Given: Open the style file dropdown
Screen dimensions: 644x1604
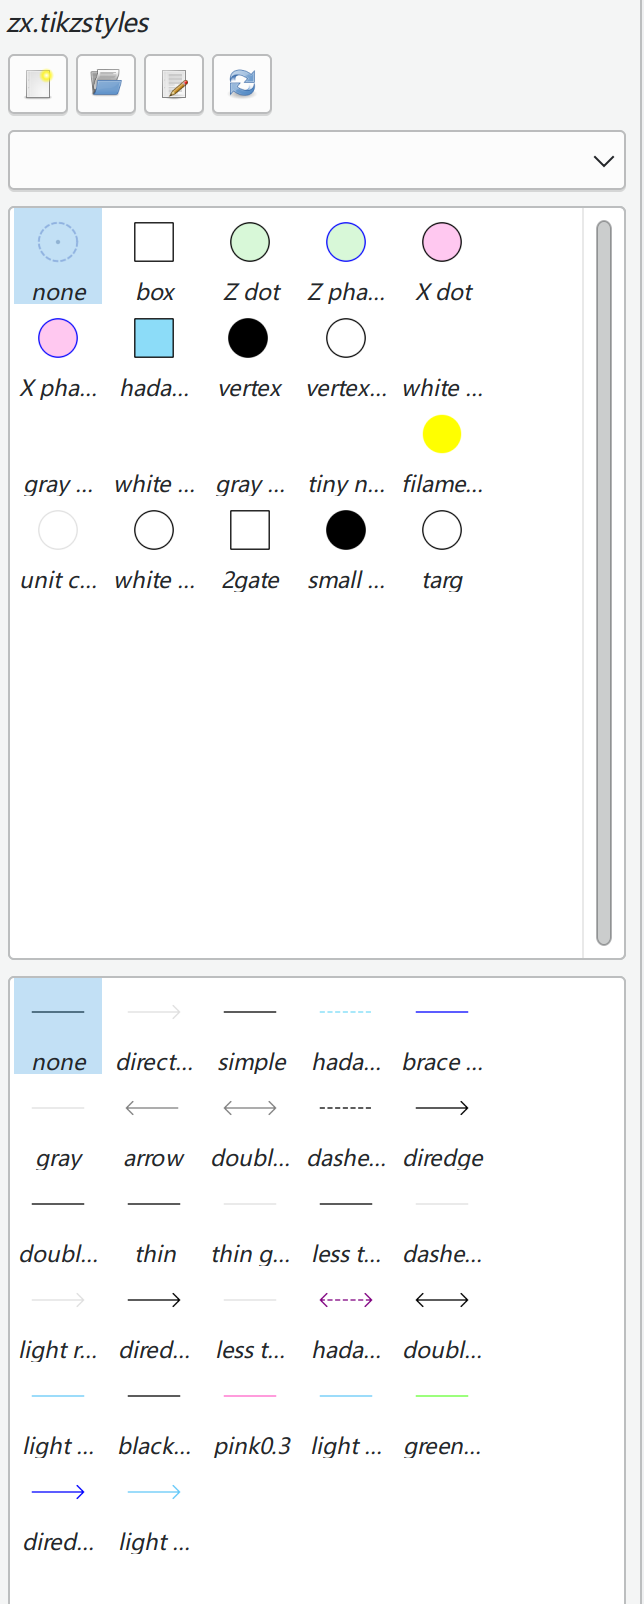Looking at the screenshot, I should pyautogui.click(x=603, y=160).
